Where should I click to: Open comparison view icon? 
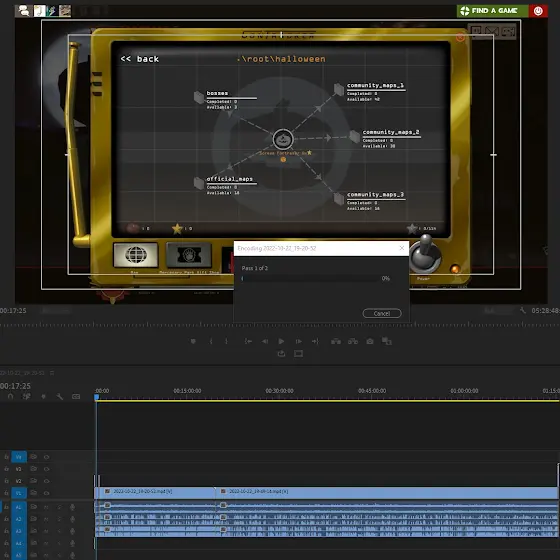pyautogui.click(x=386, y=341)
